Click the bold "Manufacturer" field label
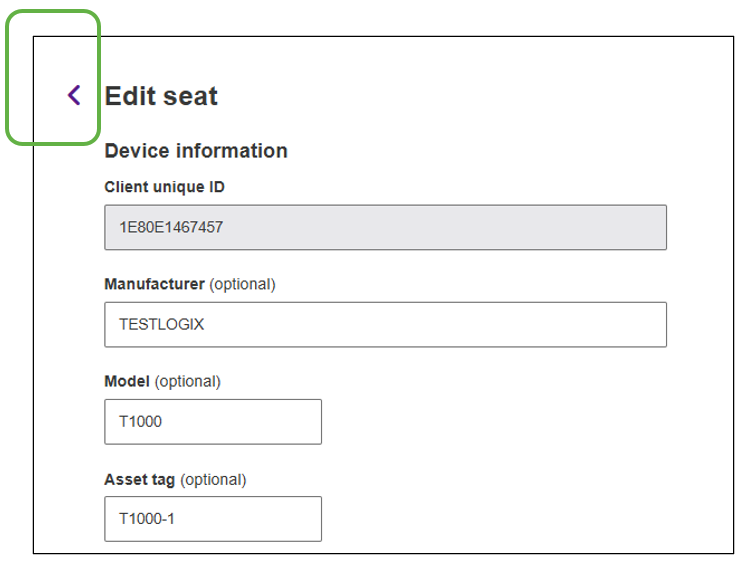 (154, 284)
